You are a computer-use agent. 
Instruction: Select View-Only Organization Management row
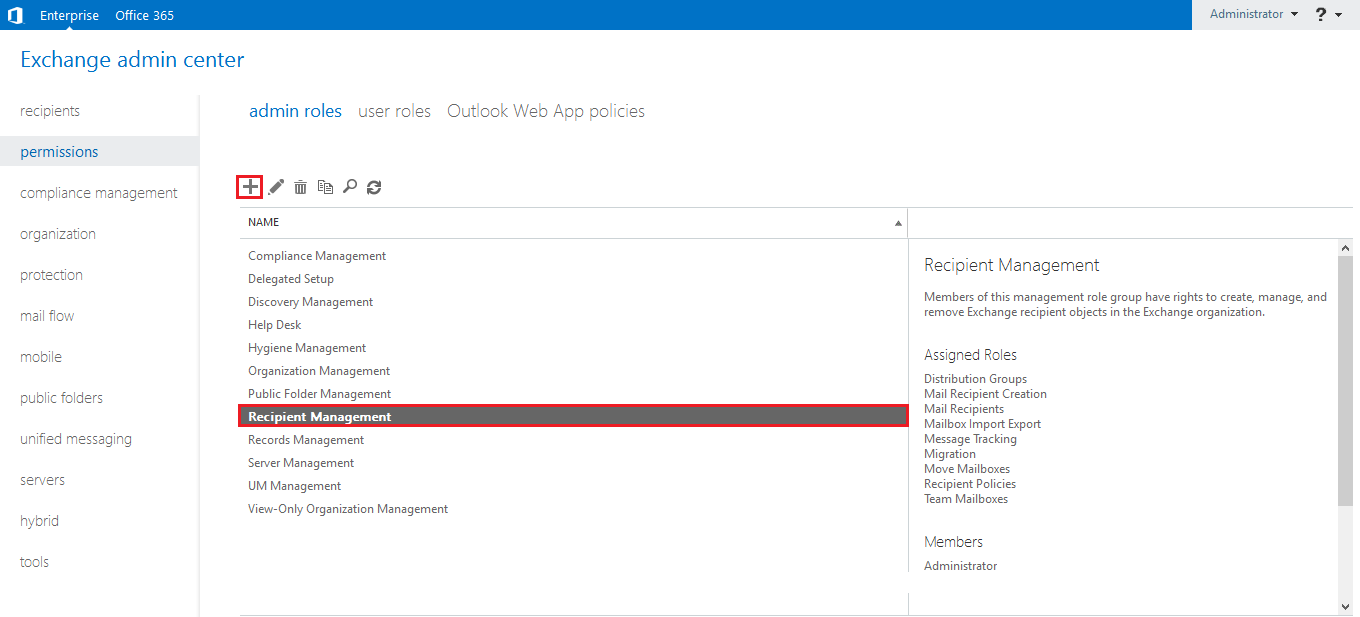[348, 509]
